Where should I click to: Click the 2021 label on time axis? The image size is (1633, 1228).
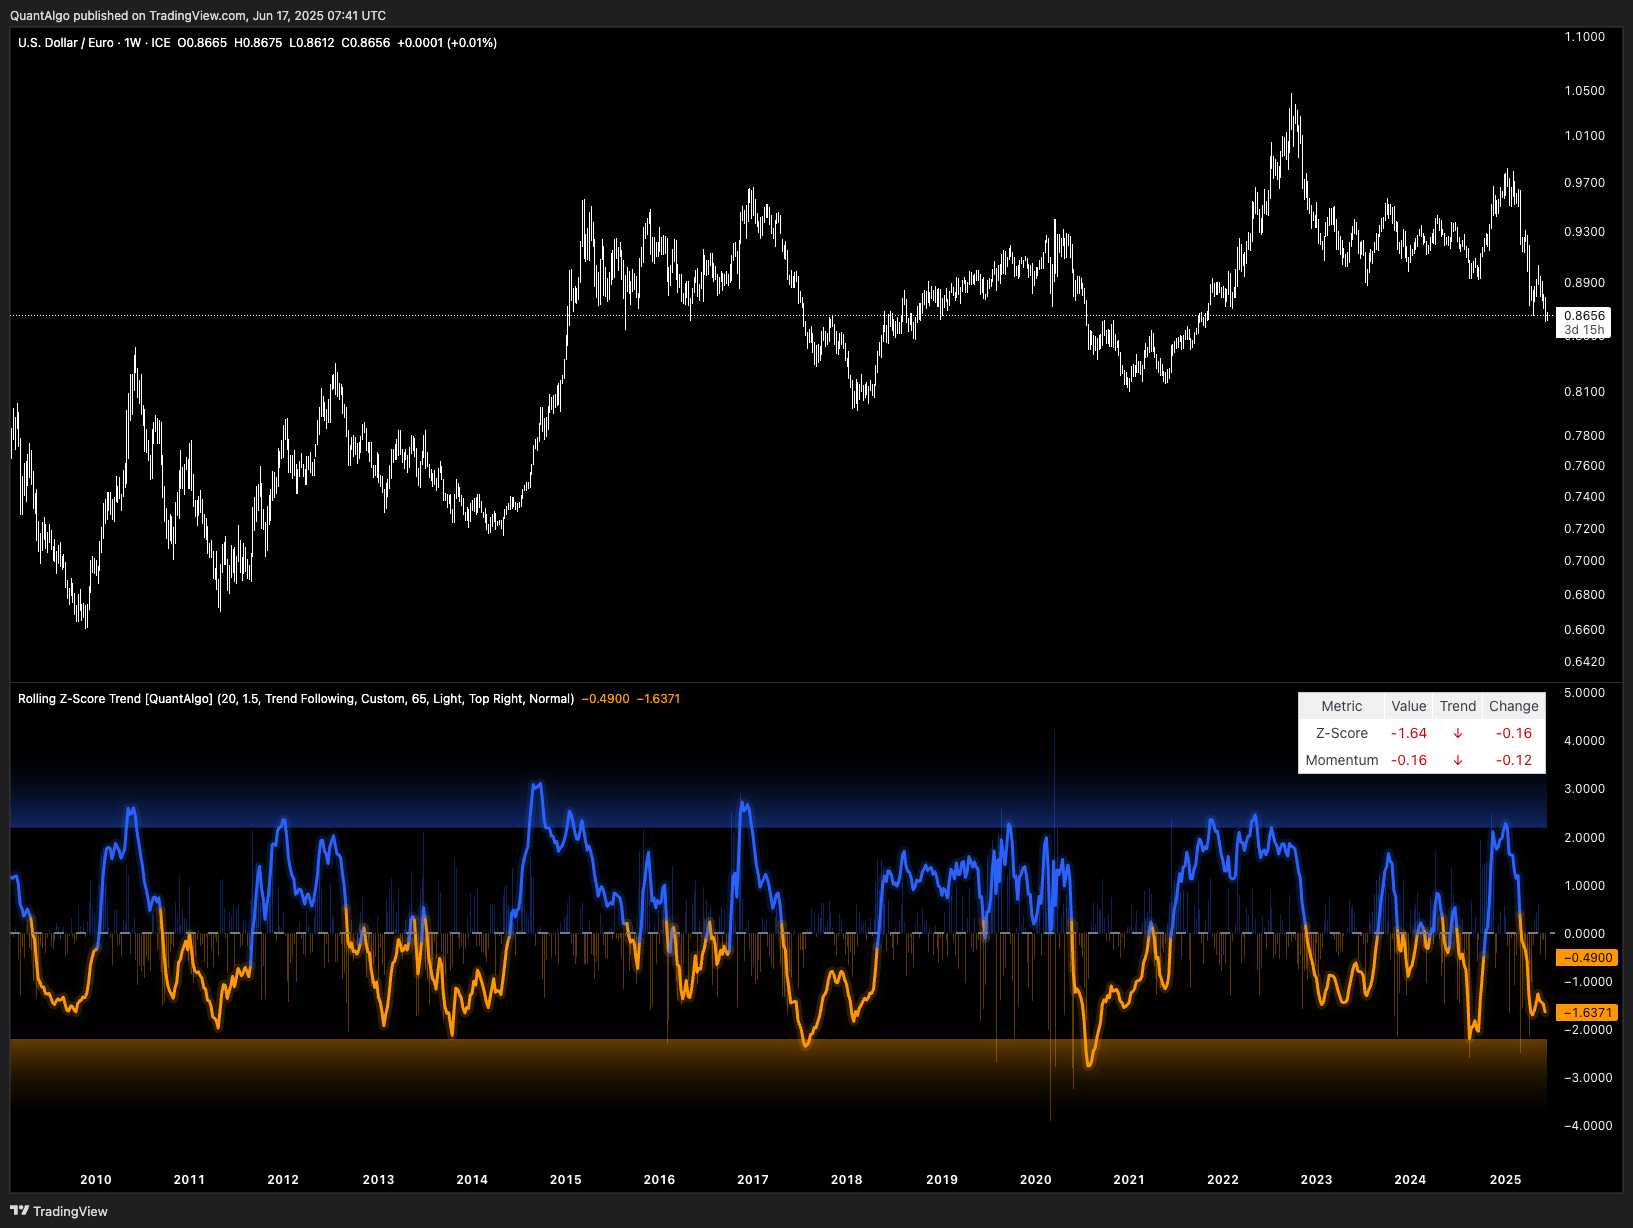[x=1129, y=1180]
